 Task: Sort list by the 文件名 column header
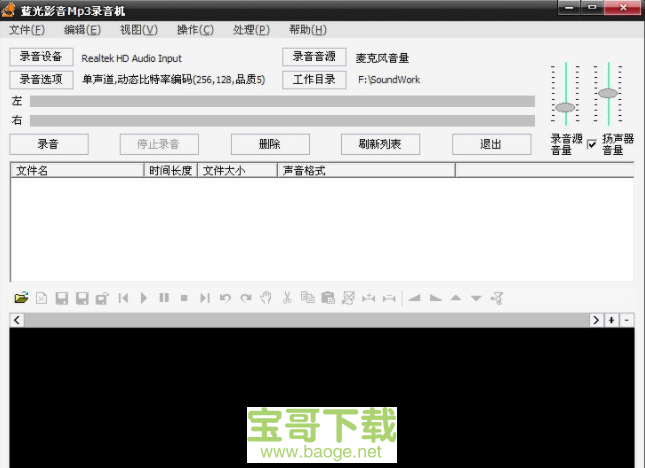pyautogui.click(x=77, y=171)
